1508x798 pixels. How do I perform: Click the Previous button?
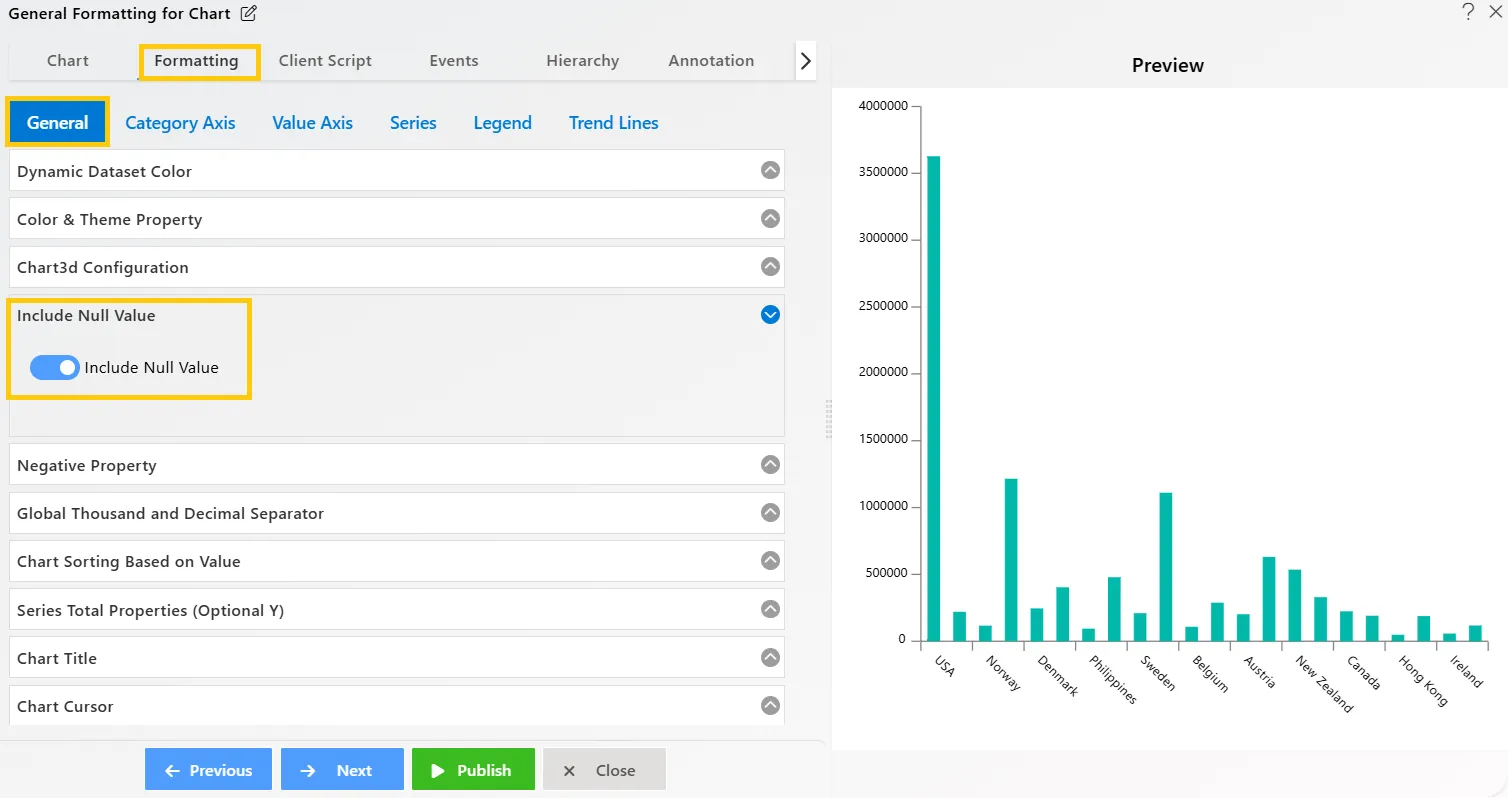208,770
